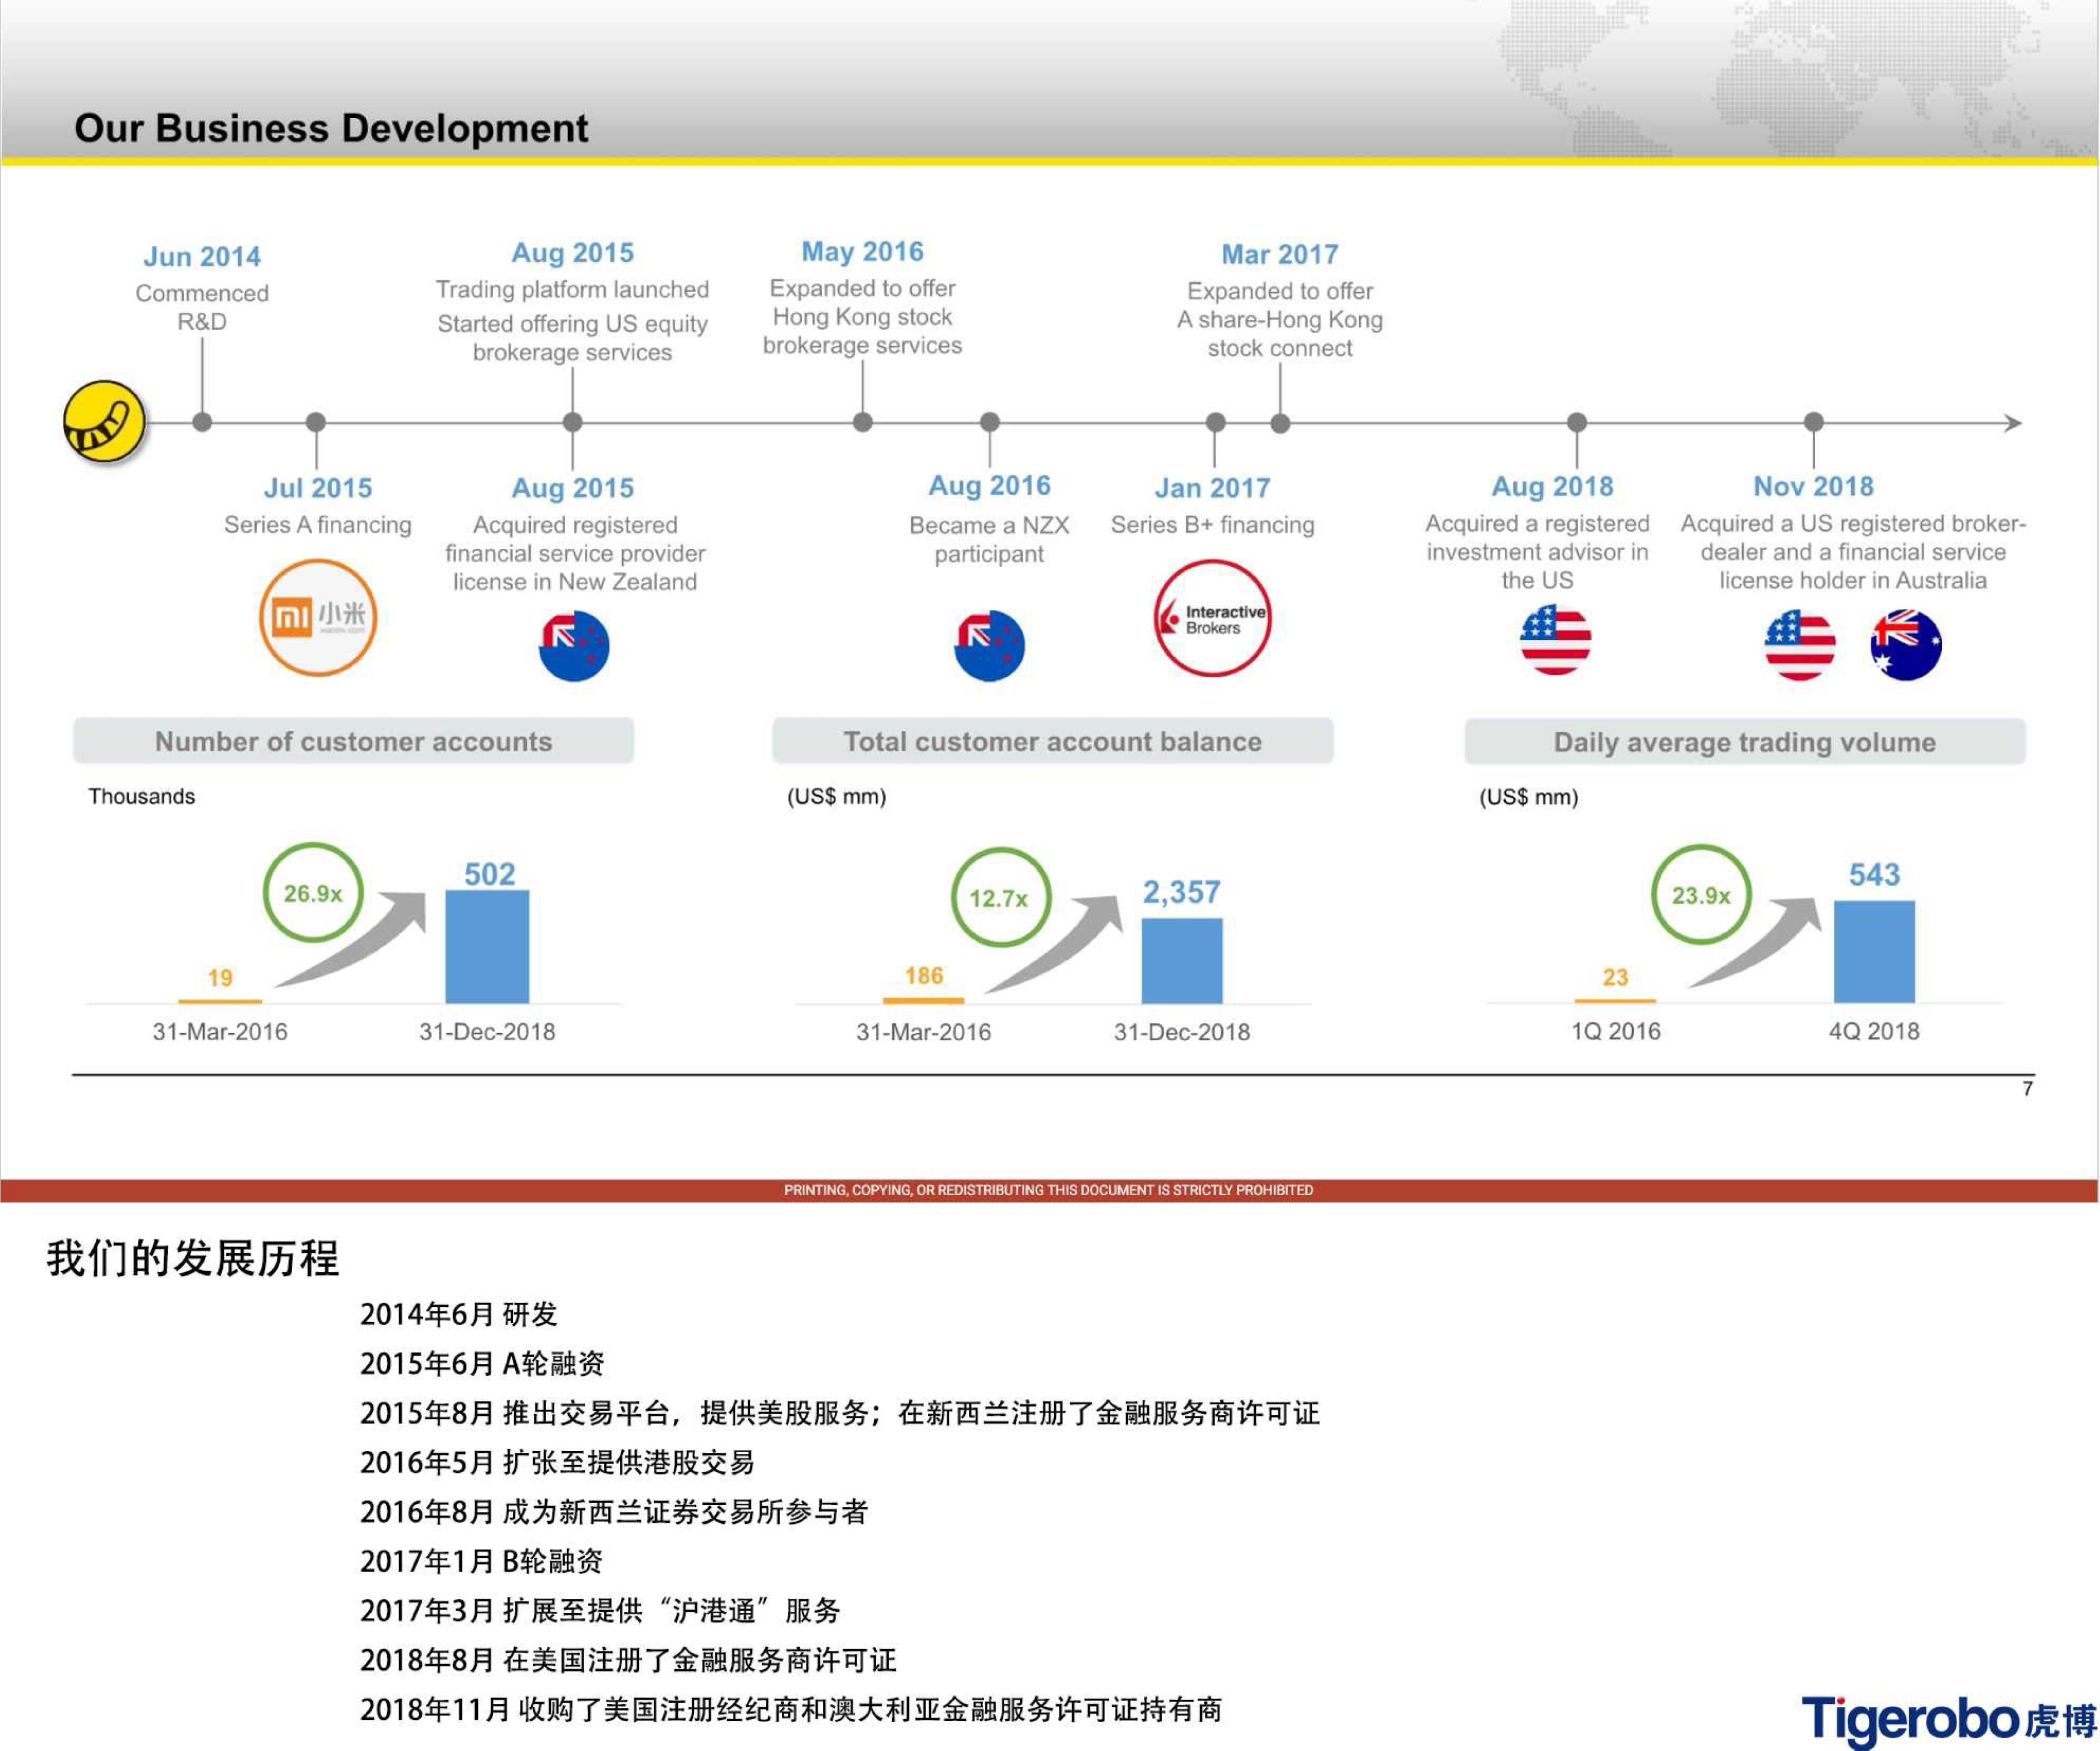Click the 26.9x growth circle

[313, 892]
